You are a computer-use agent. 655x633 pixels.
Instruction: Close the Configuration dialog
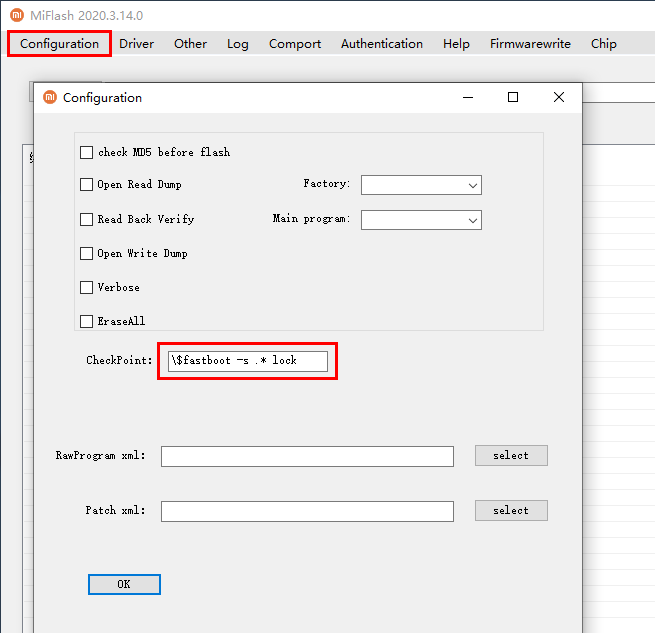(x=559, y=97)
